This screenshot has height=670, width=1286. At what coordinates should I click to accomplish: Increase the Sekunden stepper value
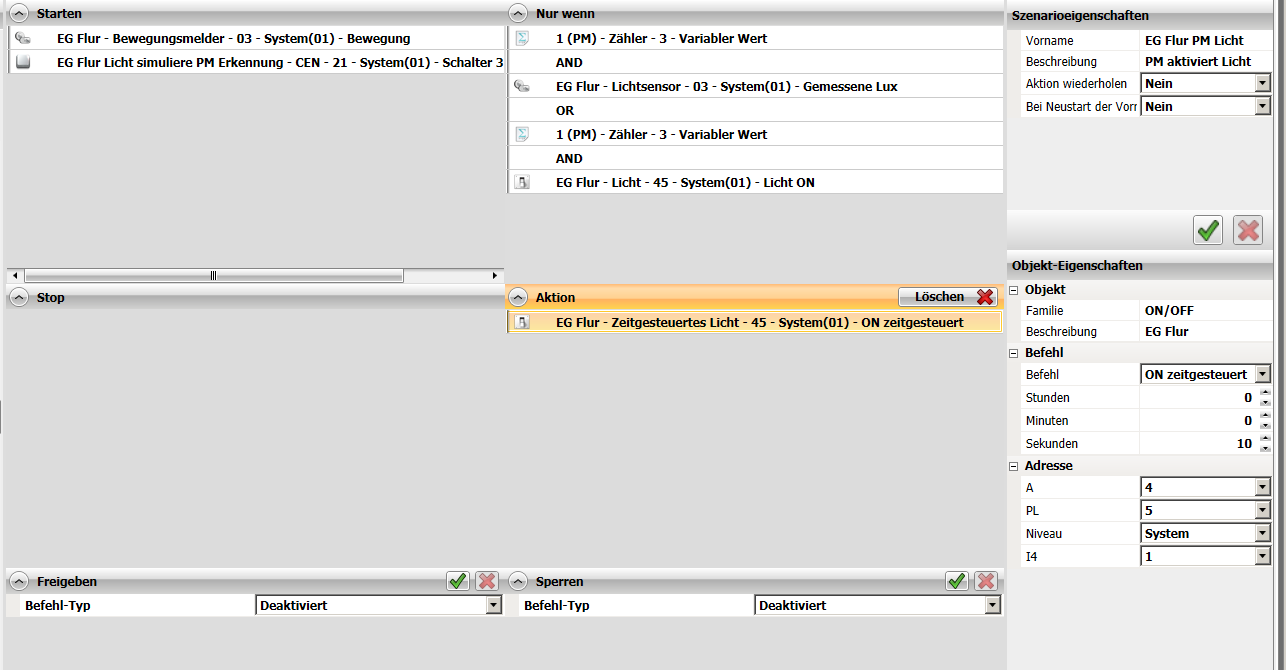point(1265,438)
